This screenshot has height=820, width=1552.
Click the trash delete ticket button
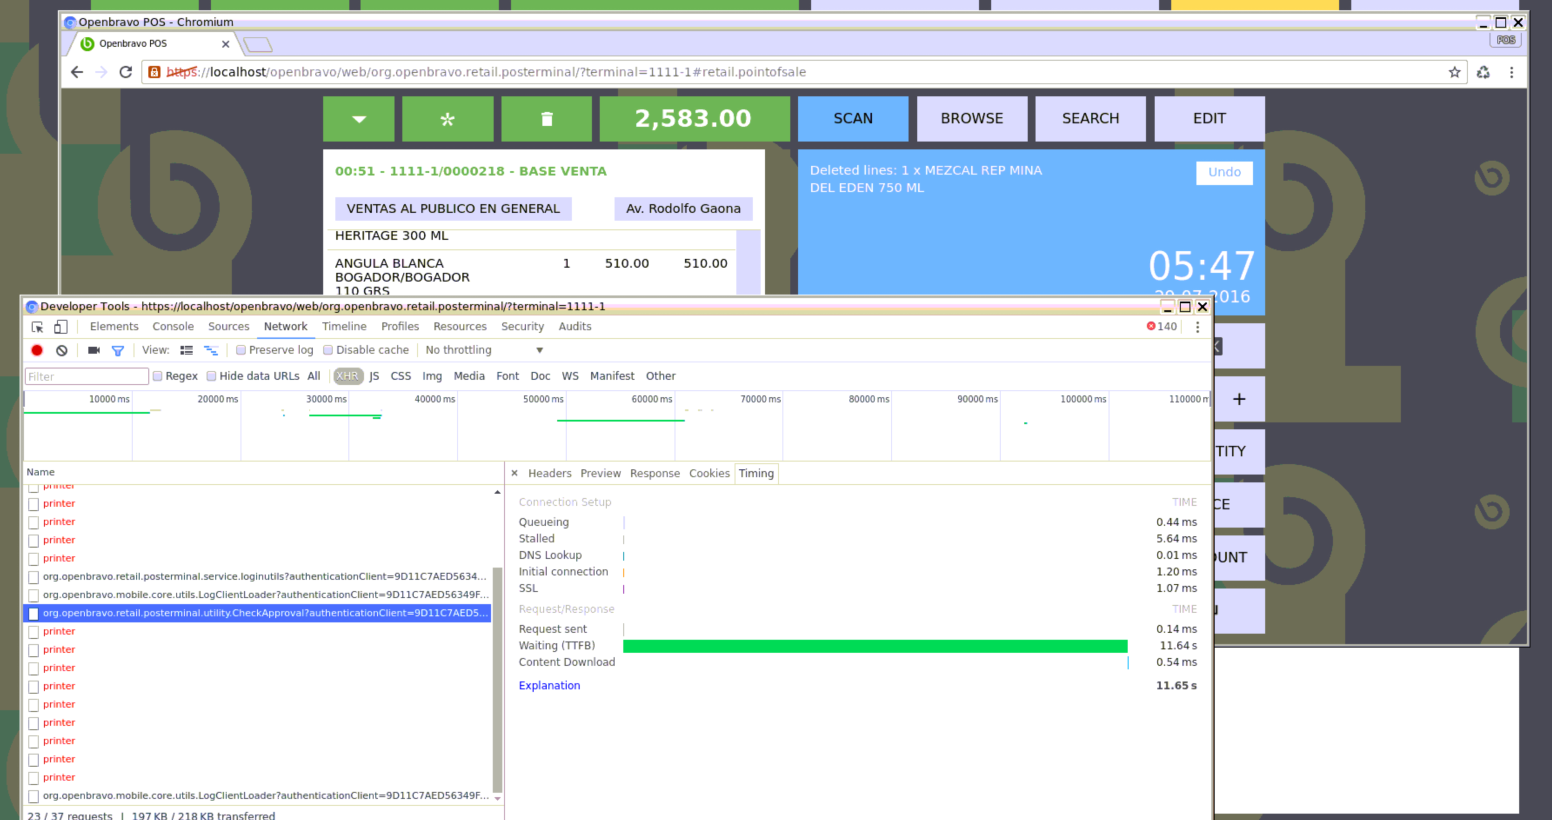(x=547, y=119)
